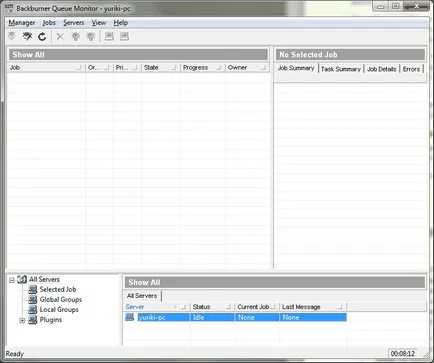Click the Owner column filter button
The width and height of the screenshot is (434, 363).
[x=263, y=68]
